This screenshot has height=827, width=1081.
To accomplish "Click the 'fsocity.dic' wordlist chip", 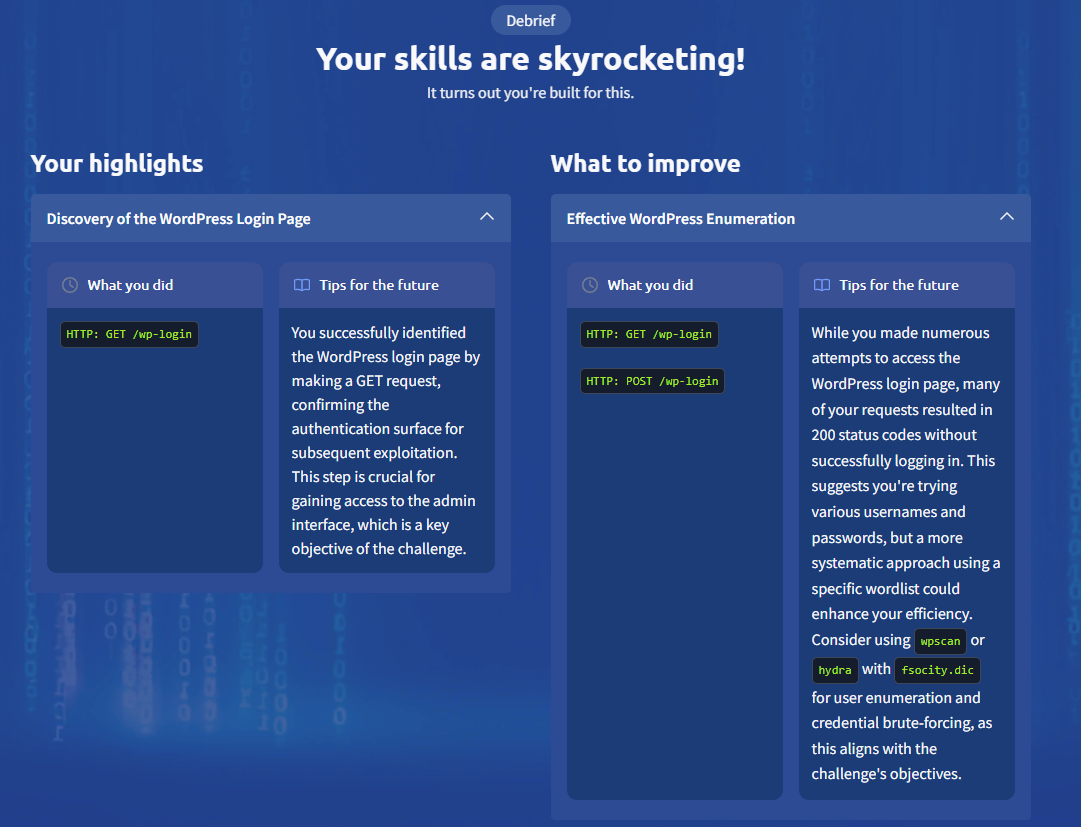I will pyautogui.click(x=937, y=671).
